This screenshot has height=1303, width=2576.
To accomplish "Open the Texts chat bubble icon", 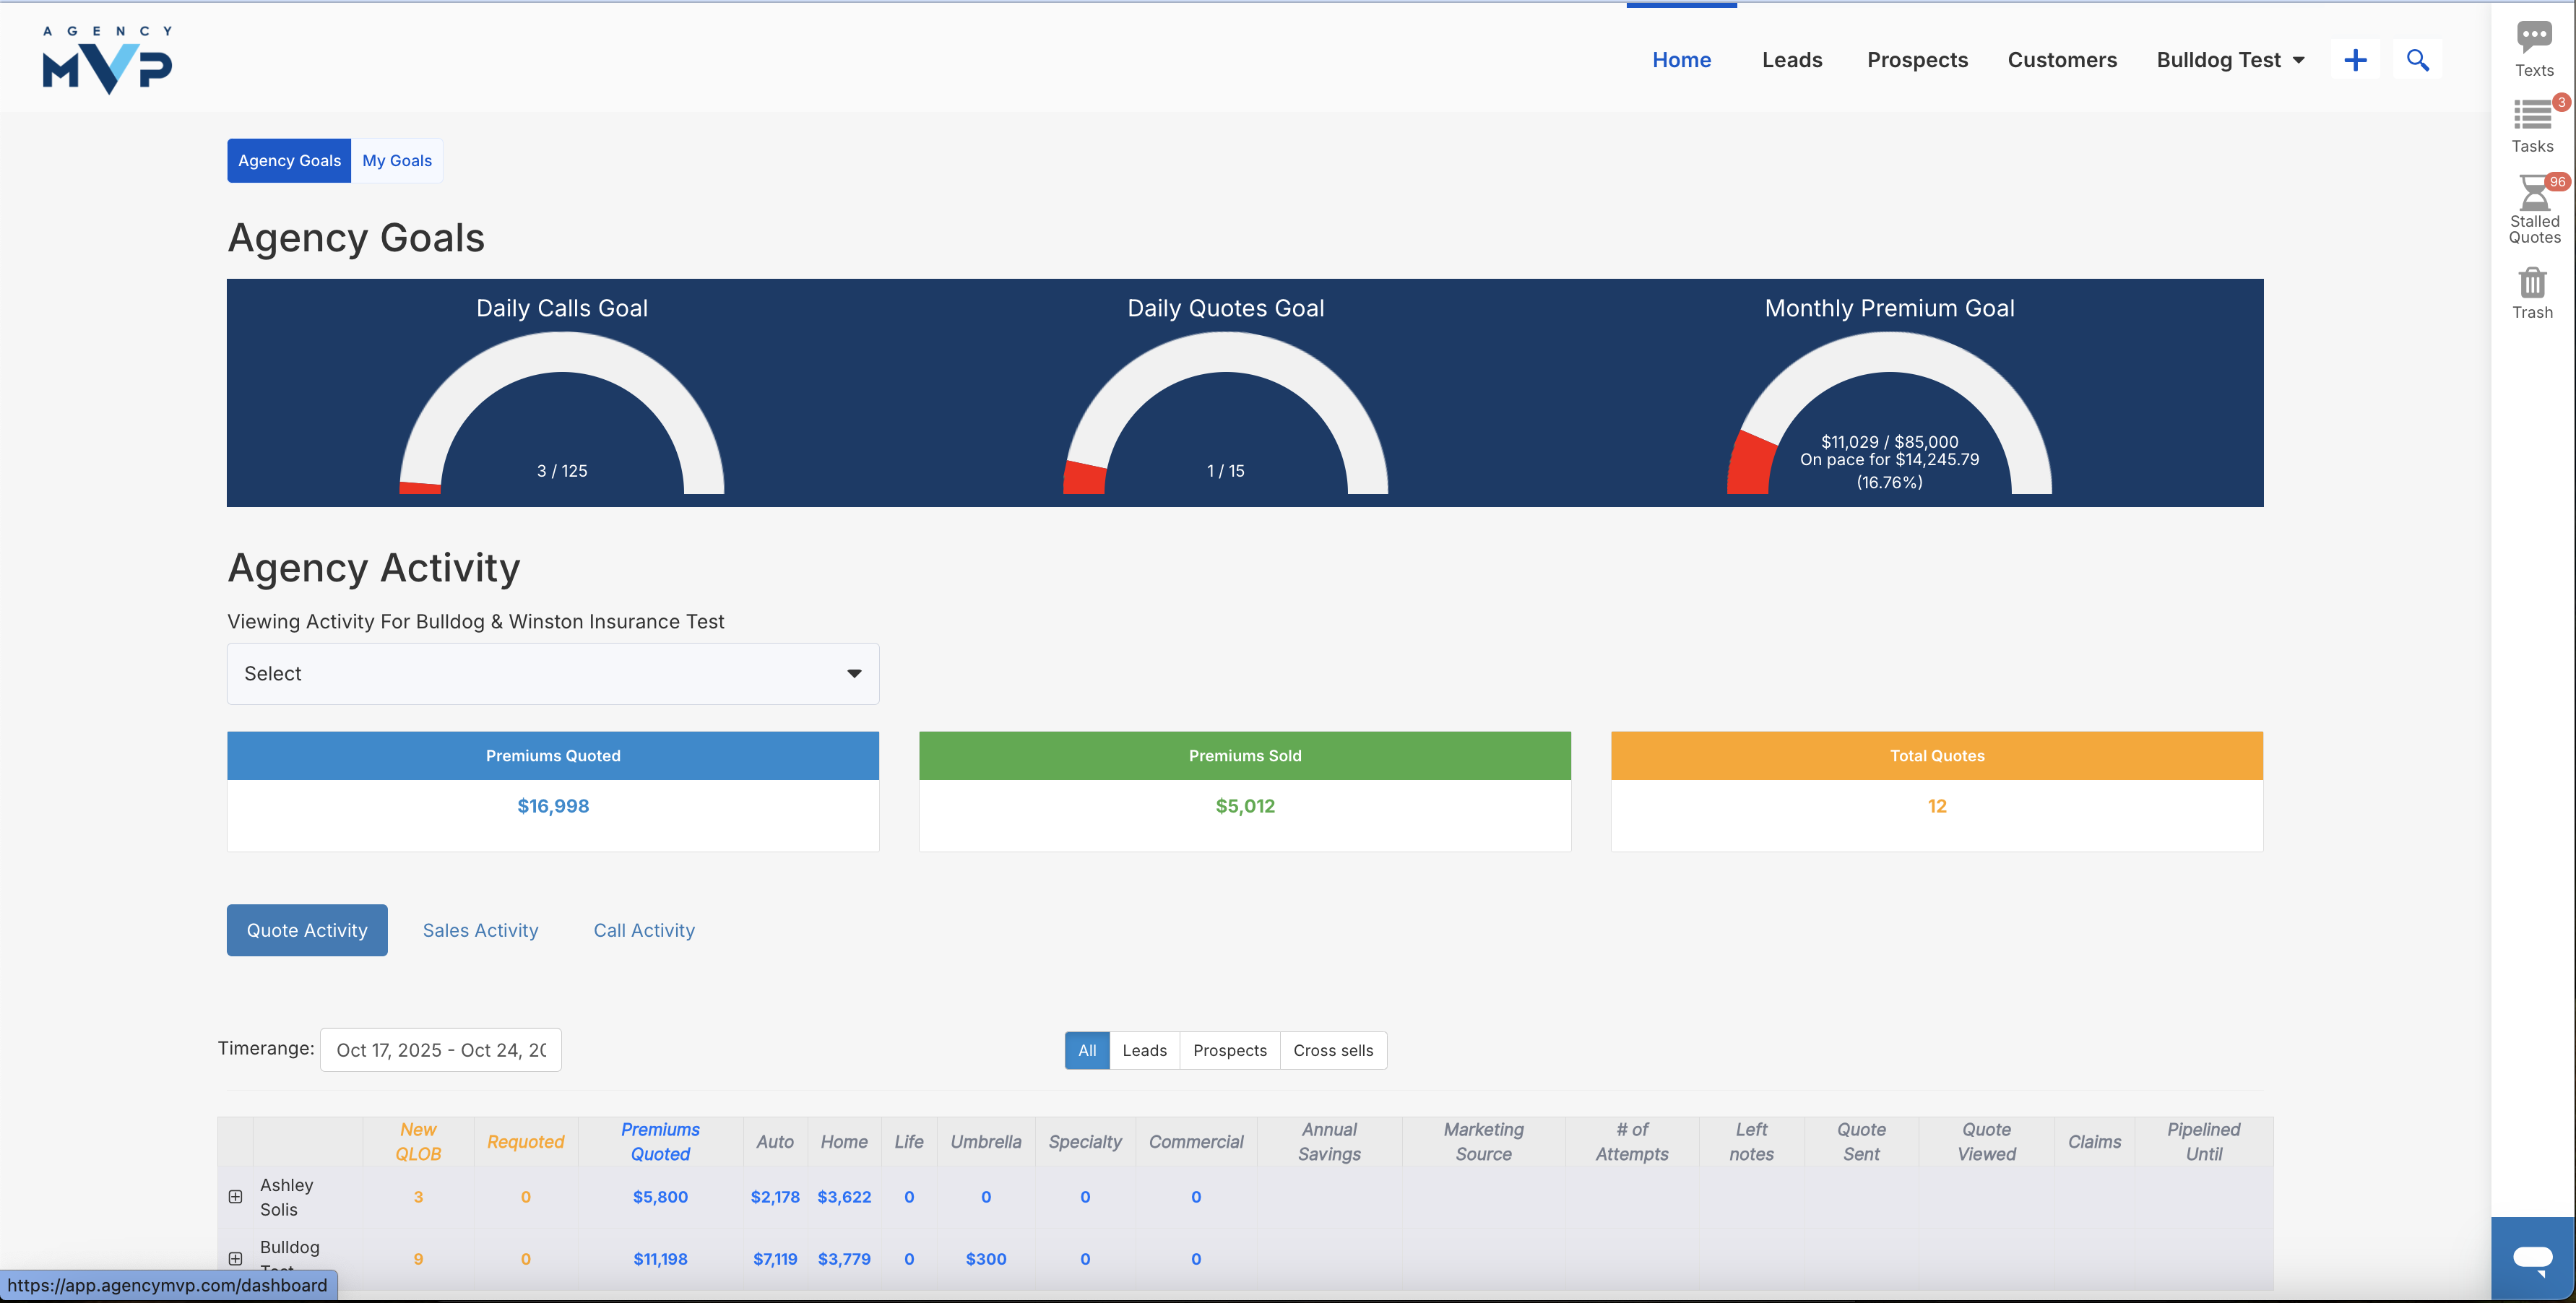I will tap(2533, 38).
